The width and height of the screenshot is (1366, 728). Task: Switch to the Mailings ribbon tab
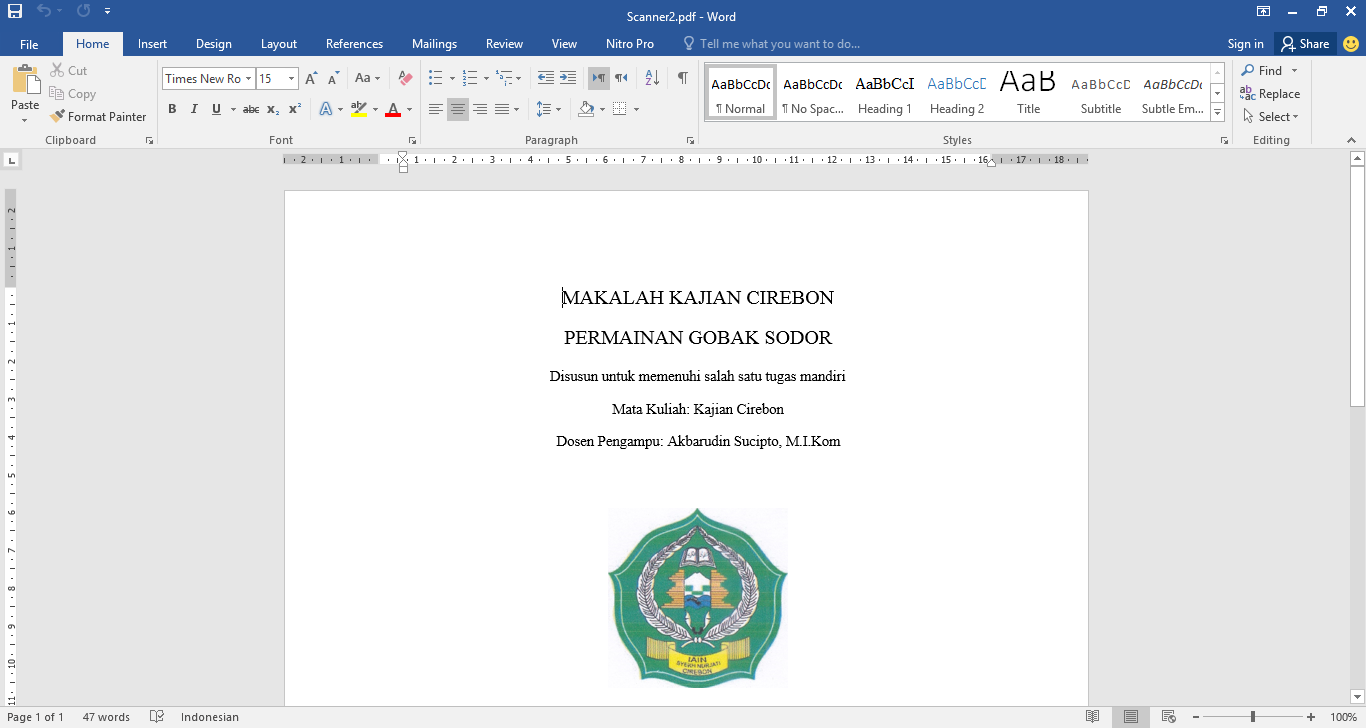tap(434, 43)
